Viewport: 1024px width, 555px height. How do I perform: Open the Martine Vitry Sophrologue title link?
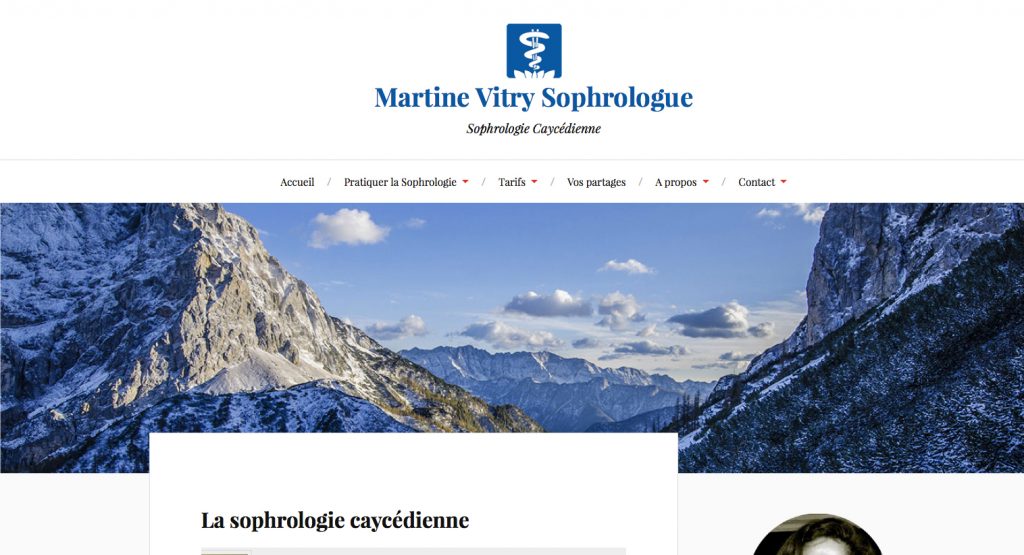[x=534, y=97]
